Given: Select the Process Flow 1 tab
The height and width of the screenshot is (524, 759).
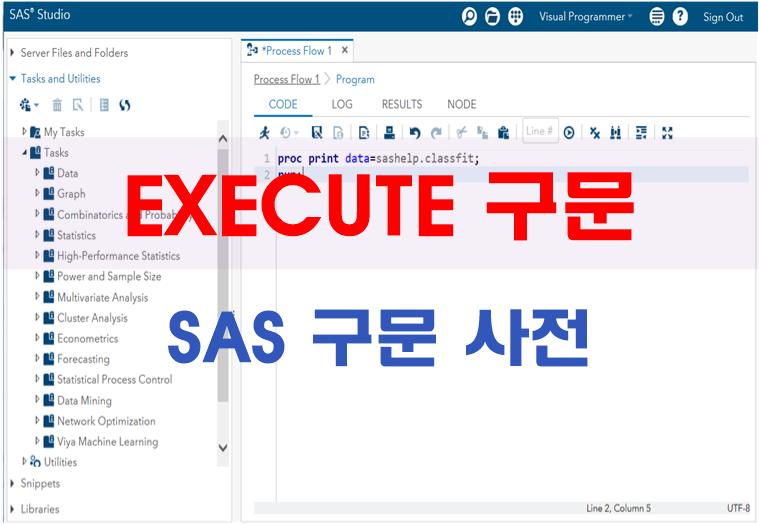Looking at the screenshot, I should (x=296, y=50).
